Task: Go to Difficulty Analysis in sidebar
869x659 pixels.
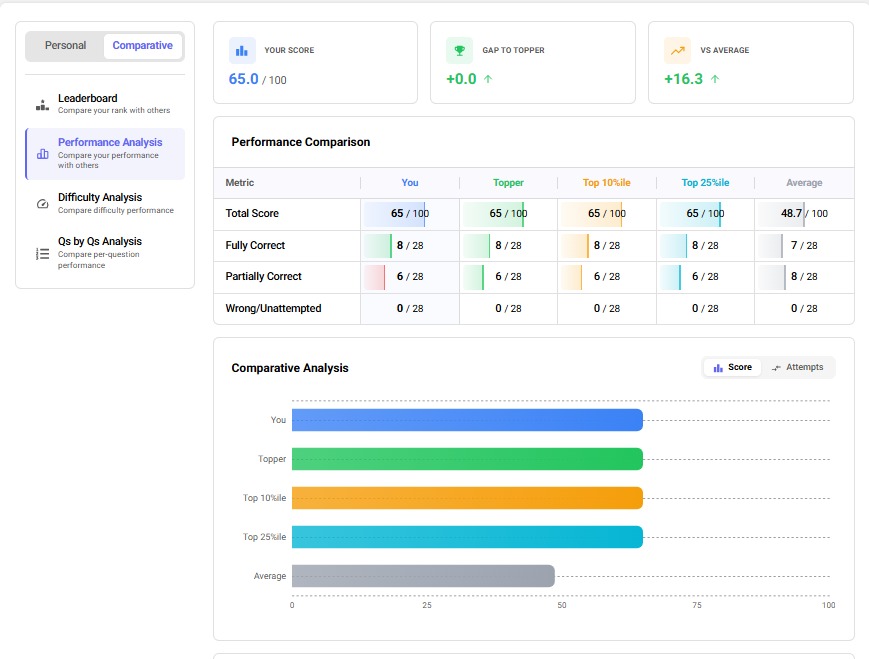Action: 105,203
